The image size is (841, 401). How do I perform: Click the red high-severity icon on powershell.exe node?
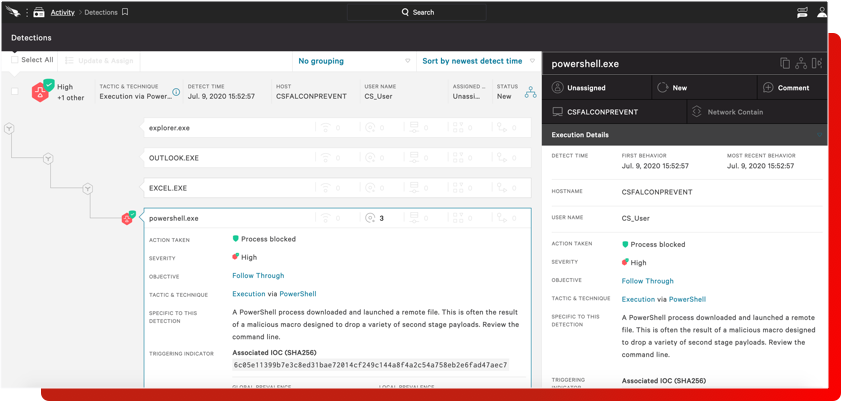tap(127, 218)
